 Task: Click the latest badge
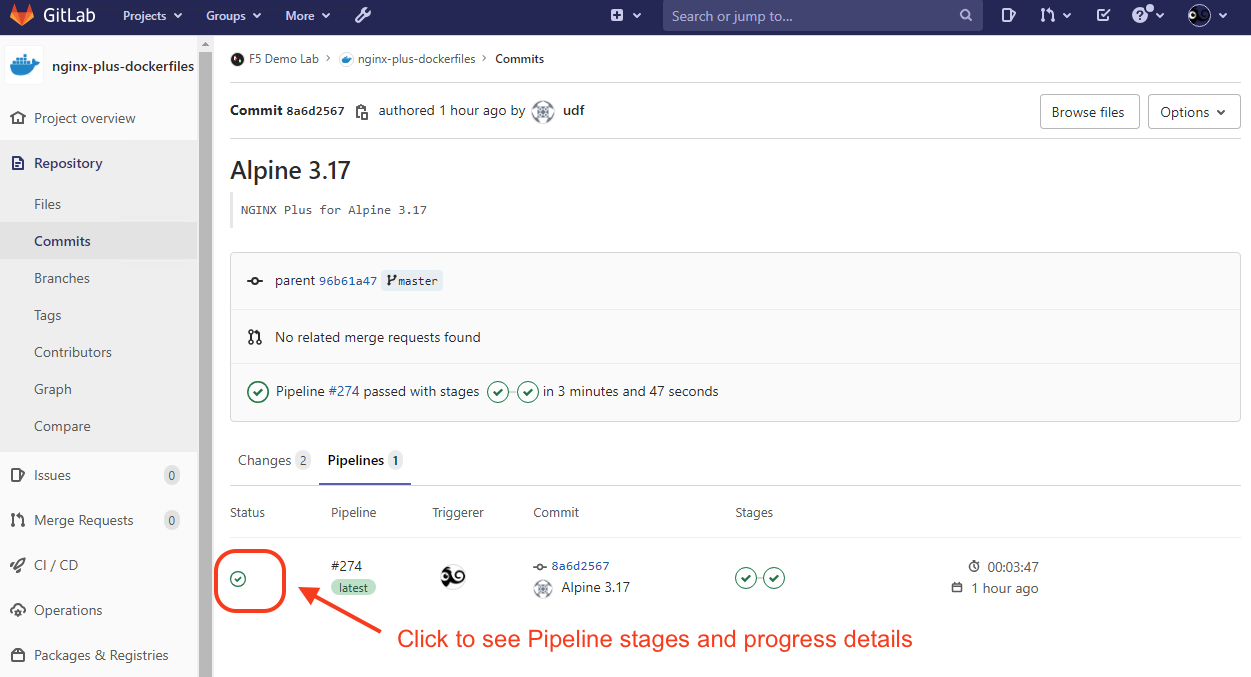[353, 588]
